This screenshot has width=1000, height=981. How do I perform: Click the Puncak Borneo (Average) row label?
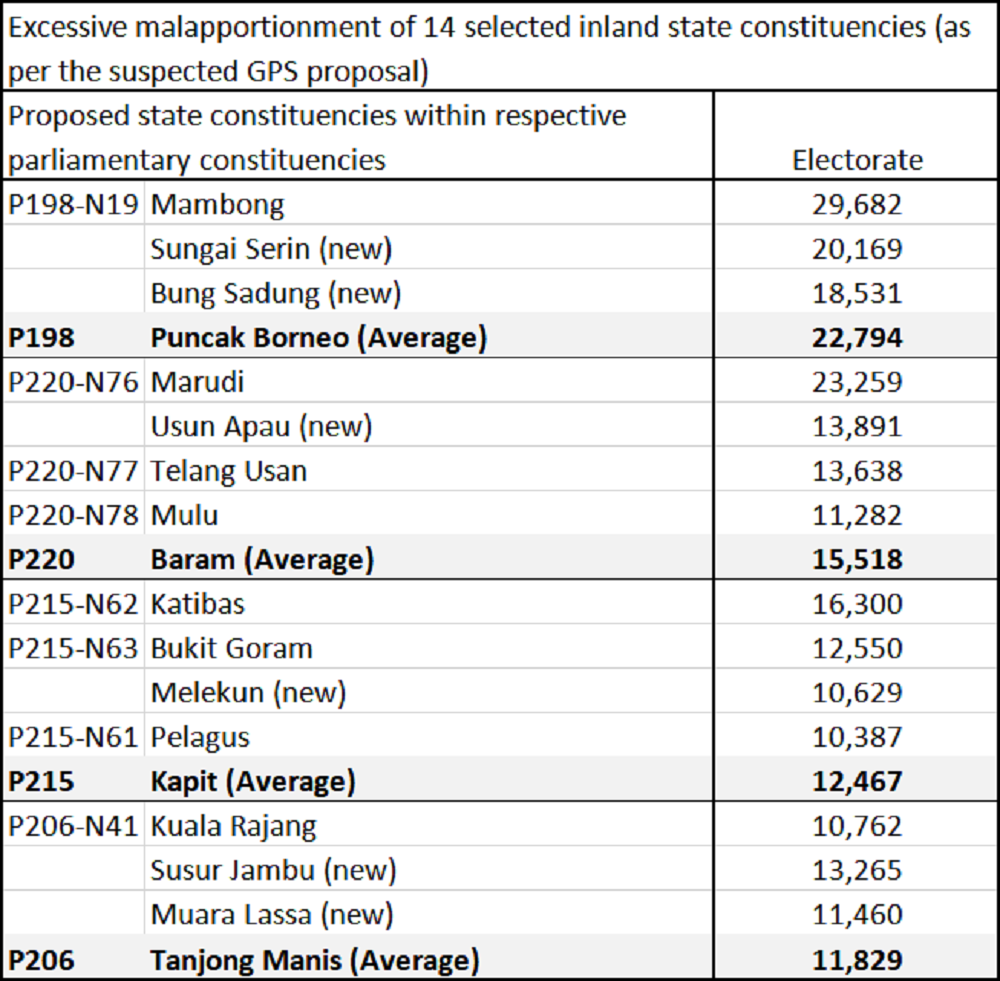pos(318,338)
